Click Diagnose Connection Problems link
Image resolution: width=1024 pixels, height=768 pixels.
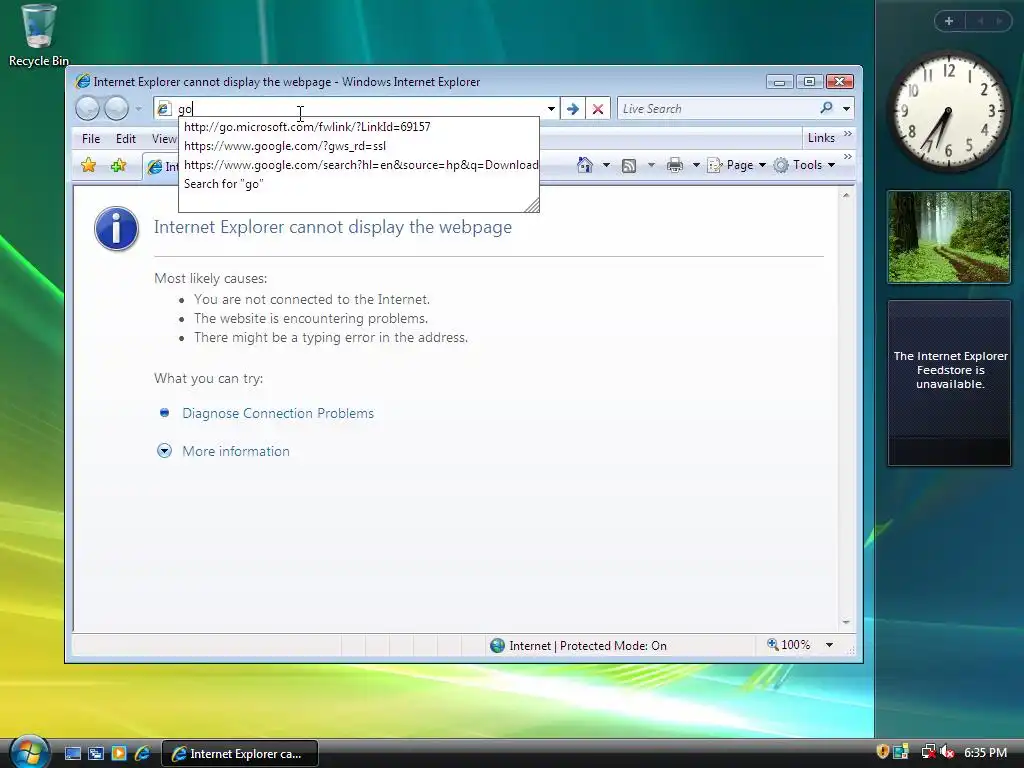278,413
